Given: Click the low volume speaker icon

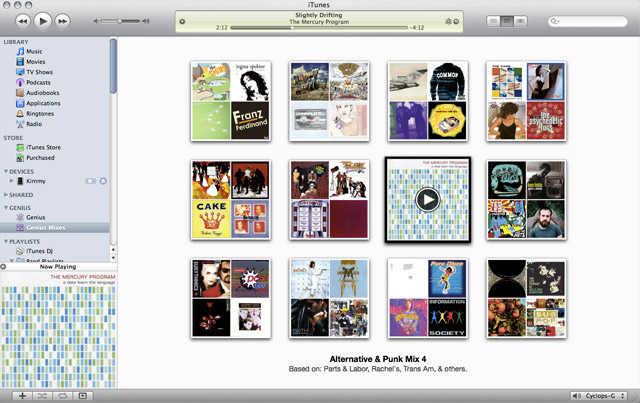Looking at the screenshot, I should (96, 21).
